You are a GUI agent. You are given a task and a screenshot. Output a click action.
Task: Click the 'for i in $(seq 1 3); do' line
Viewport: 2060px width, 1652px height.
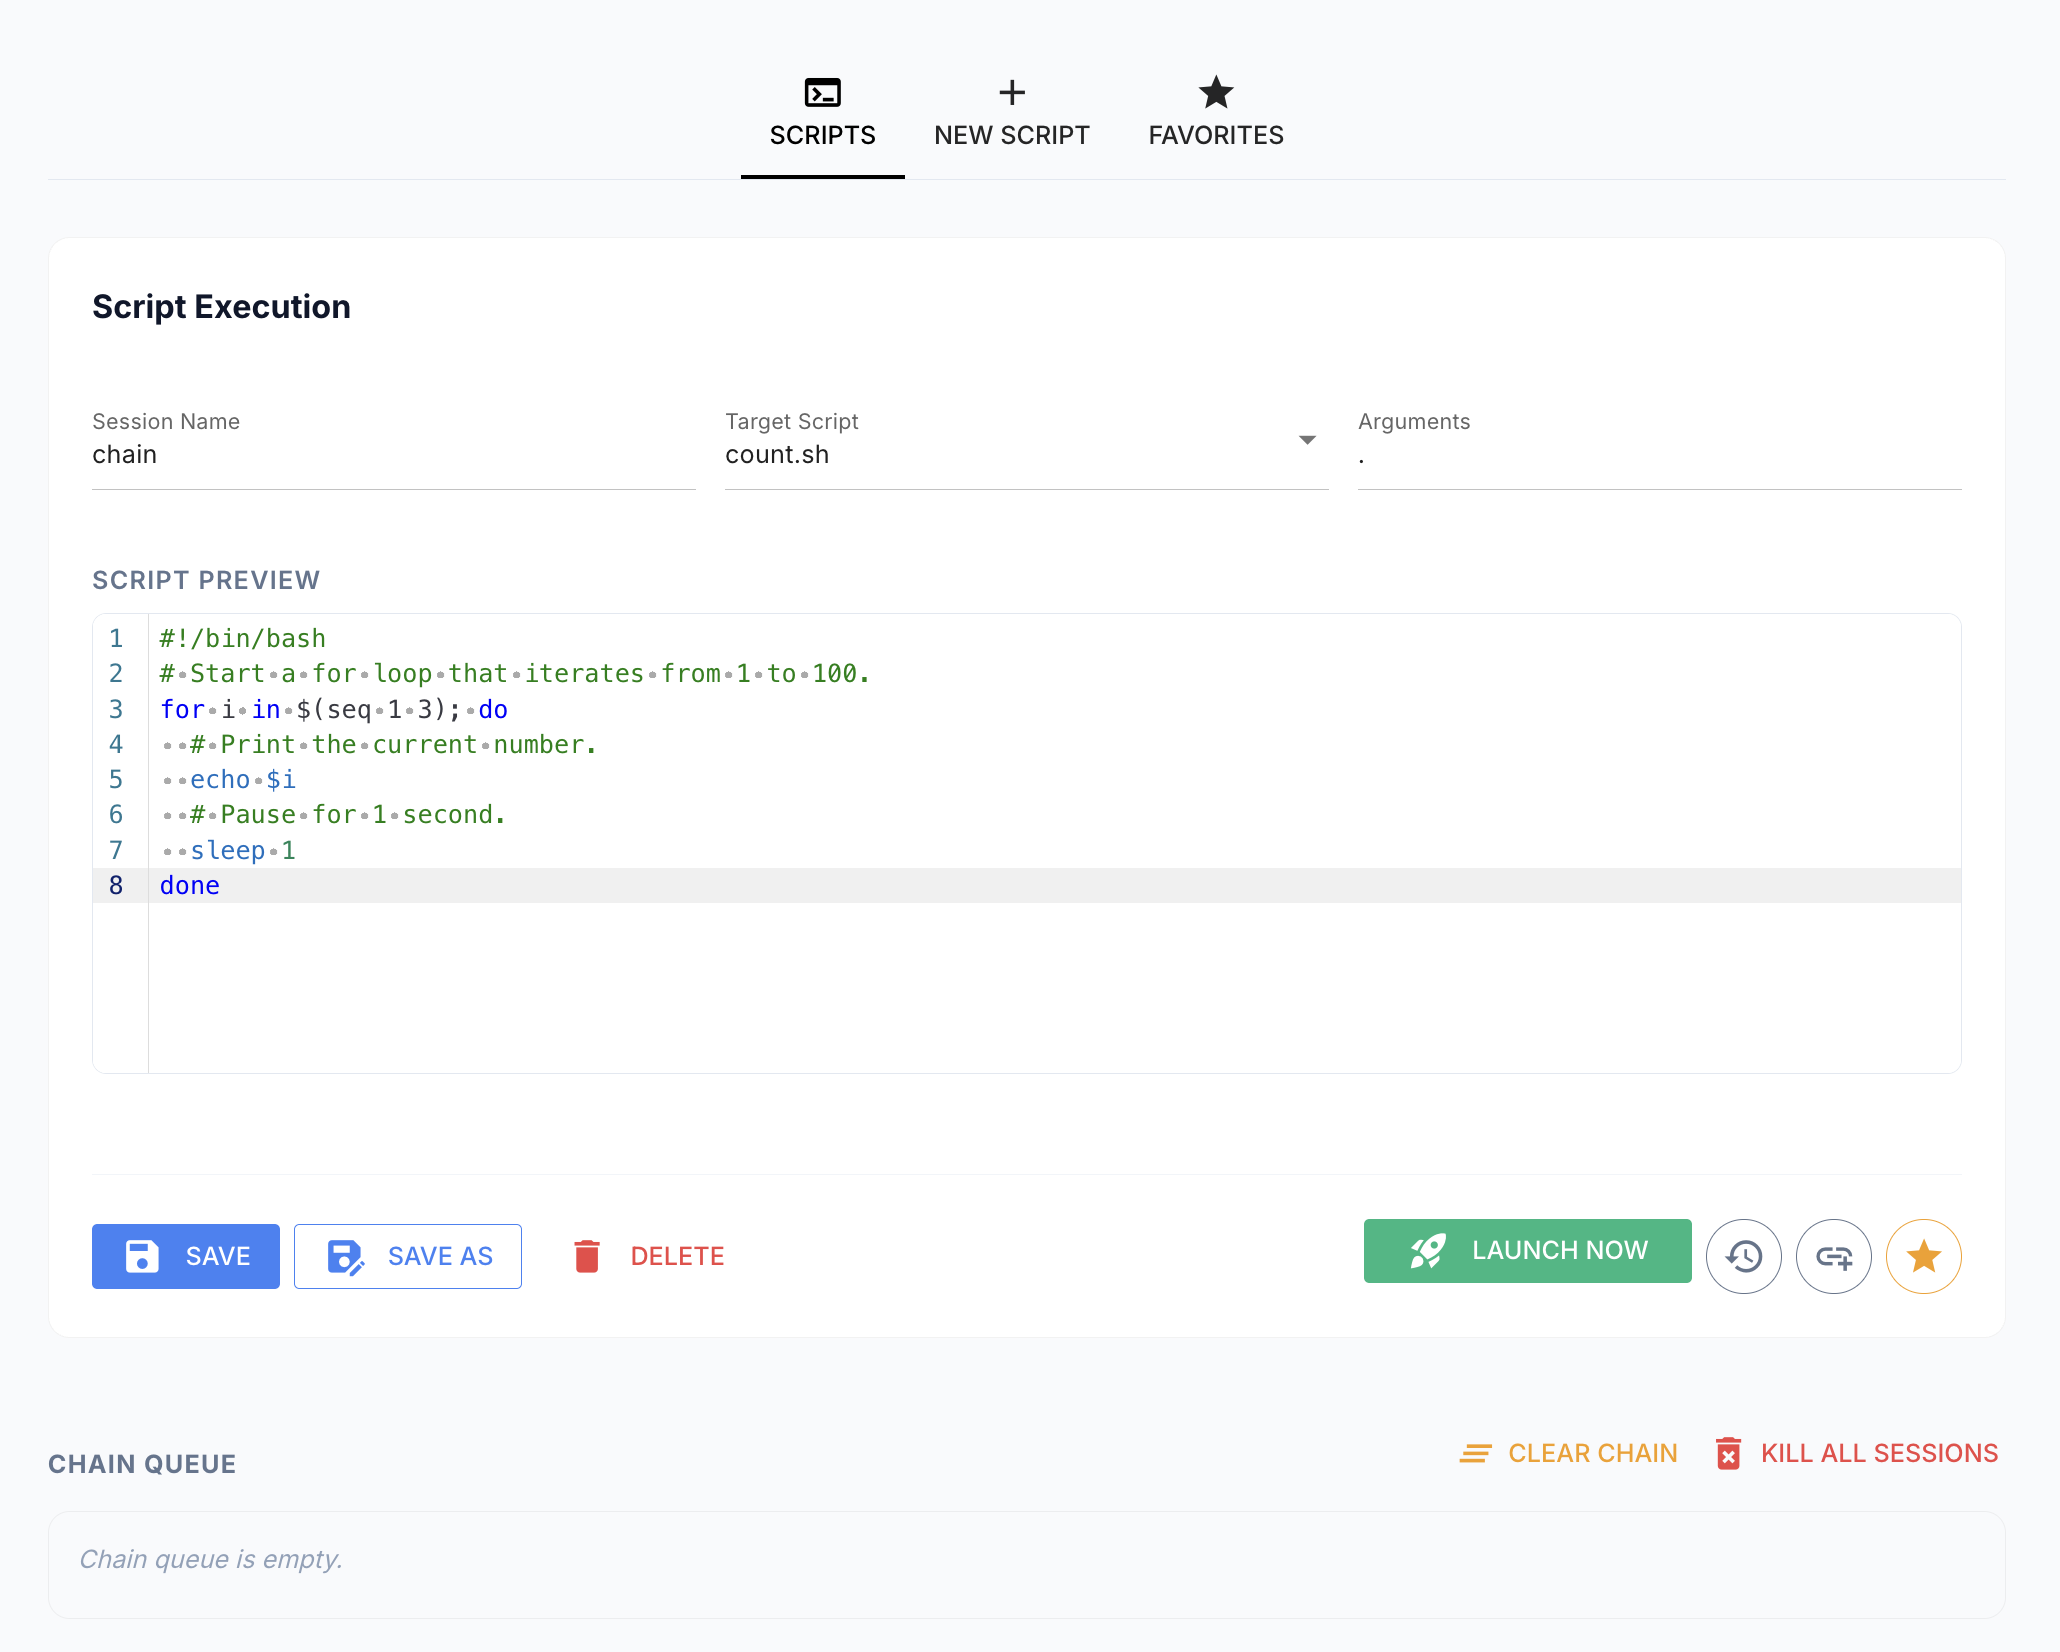pyautogui.click(x=334, y=710)
